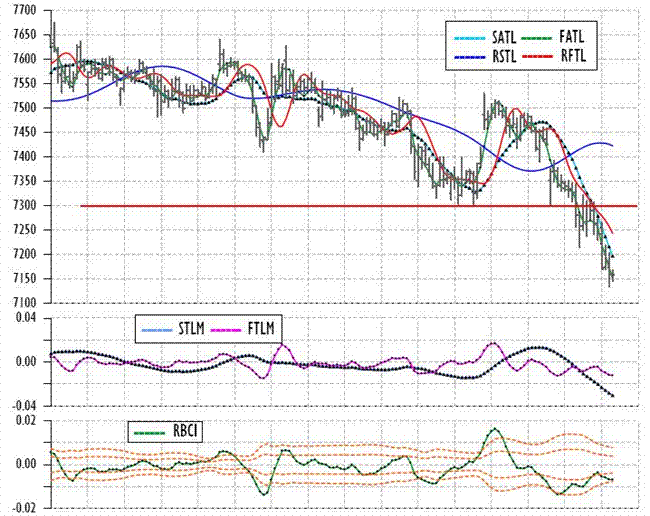Click the green RBCI legend line swatch
Screen dimensions: 650x516
pyautogui.click(x=150, y=434)
